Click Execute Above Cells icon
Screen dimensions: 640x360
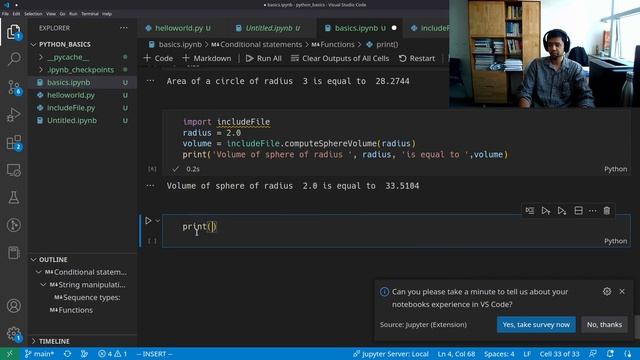pyautogui.click(x=546, y=211)
